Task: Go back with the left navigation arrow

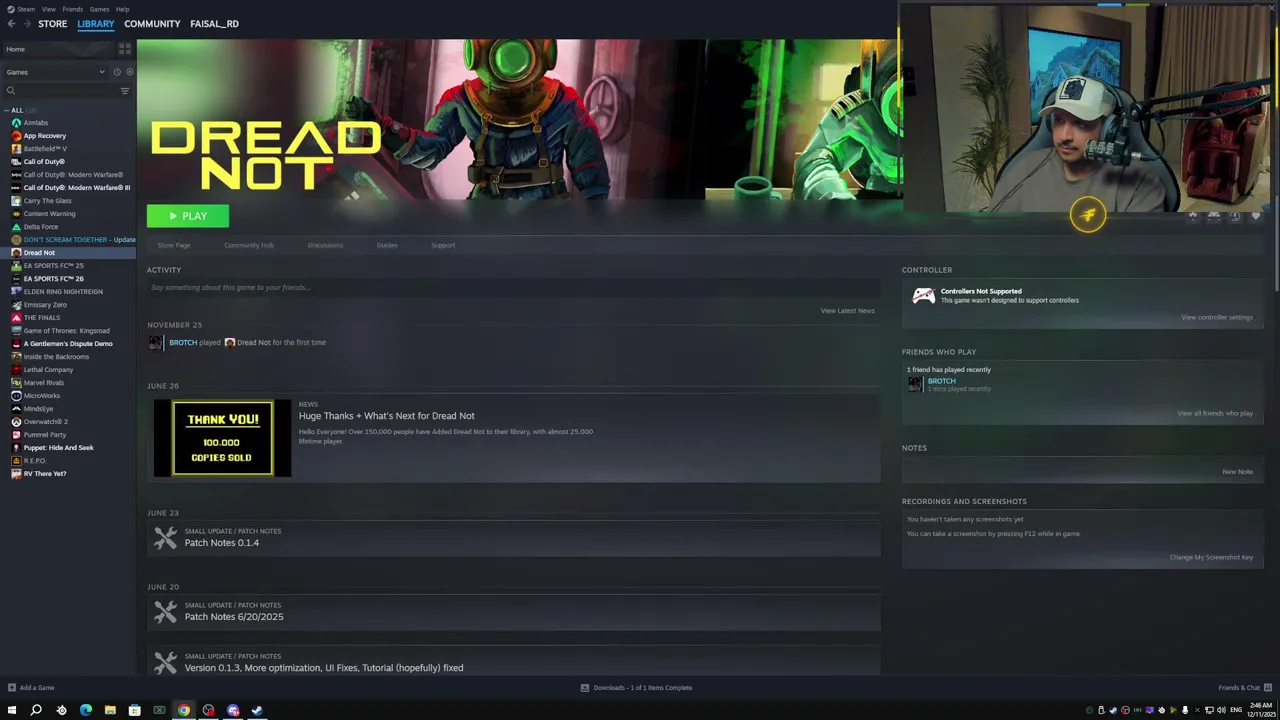Action: (11, 23)
